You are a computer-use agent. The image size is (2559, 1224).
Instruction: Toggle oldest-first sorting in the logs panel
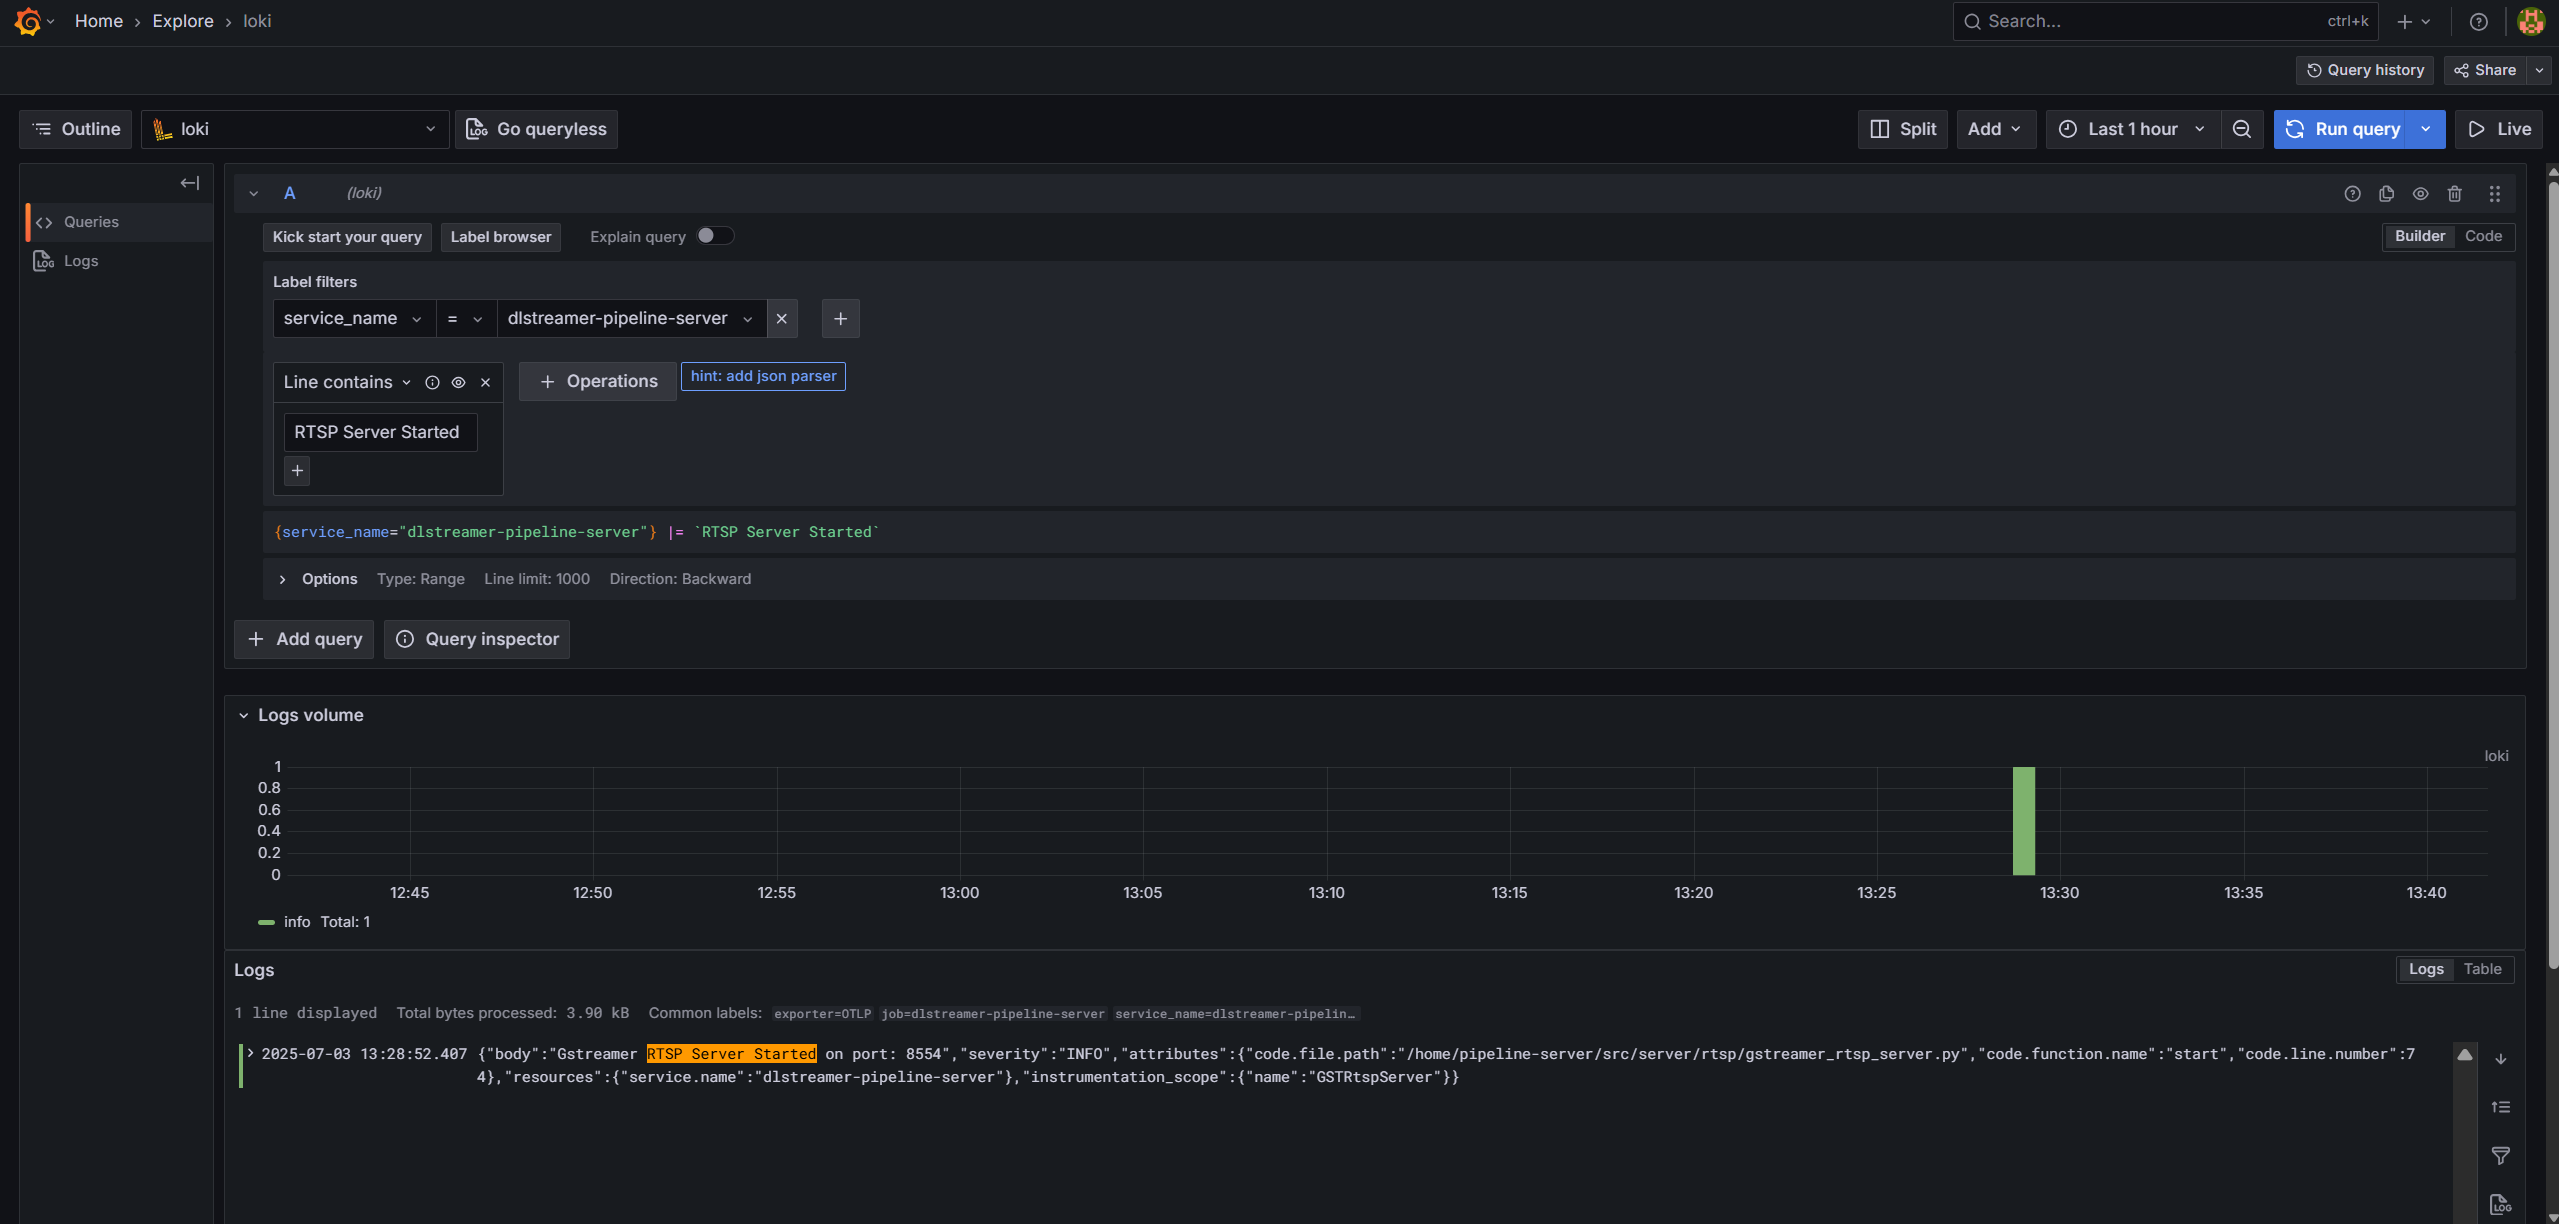point(2500,1106)
